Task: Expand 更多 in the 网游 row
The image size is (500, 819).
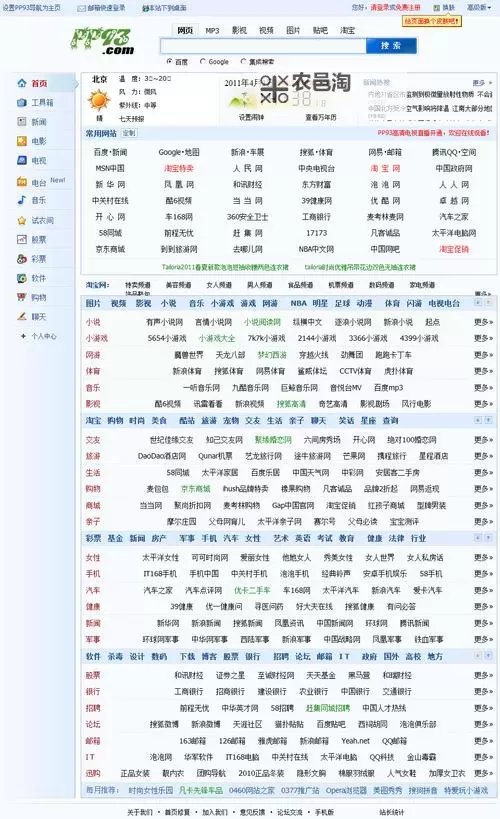Action: pyautogui.click(x=483, y=355)
